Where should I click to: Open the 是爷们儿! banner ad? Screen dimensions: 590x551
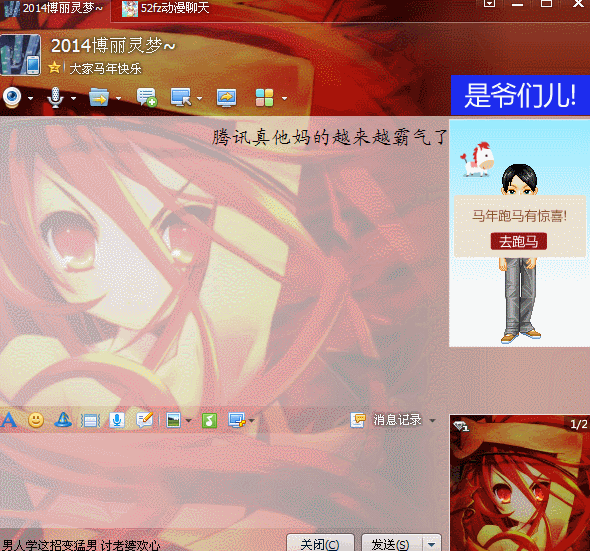click(x=520, y=95)
